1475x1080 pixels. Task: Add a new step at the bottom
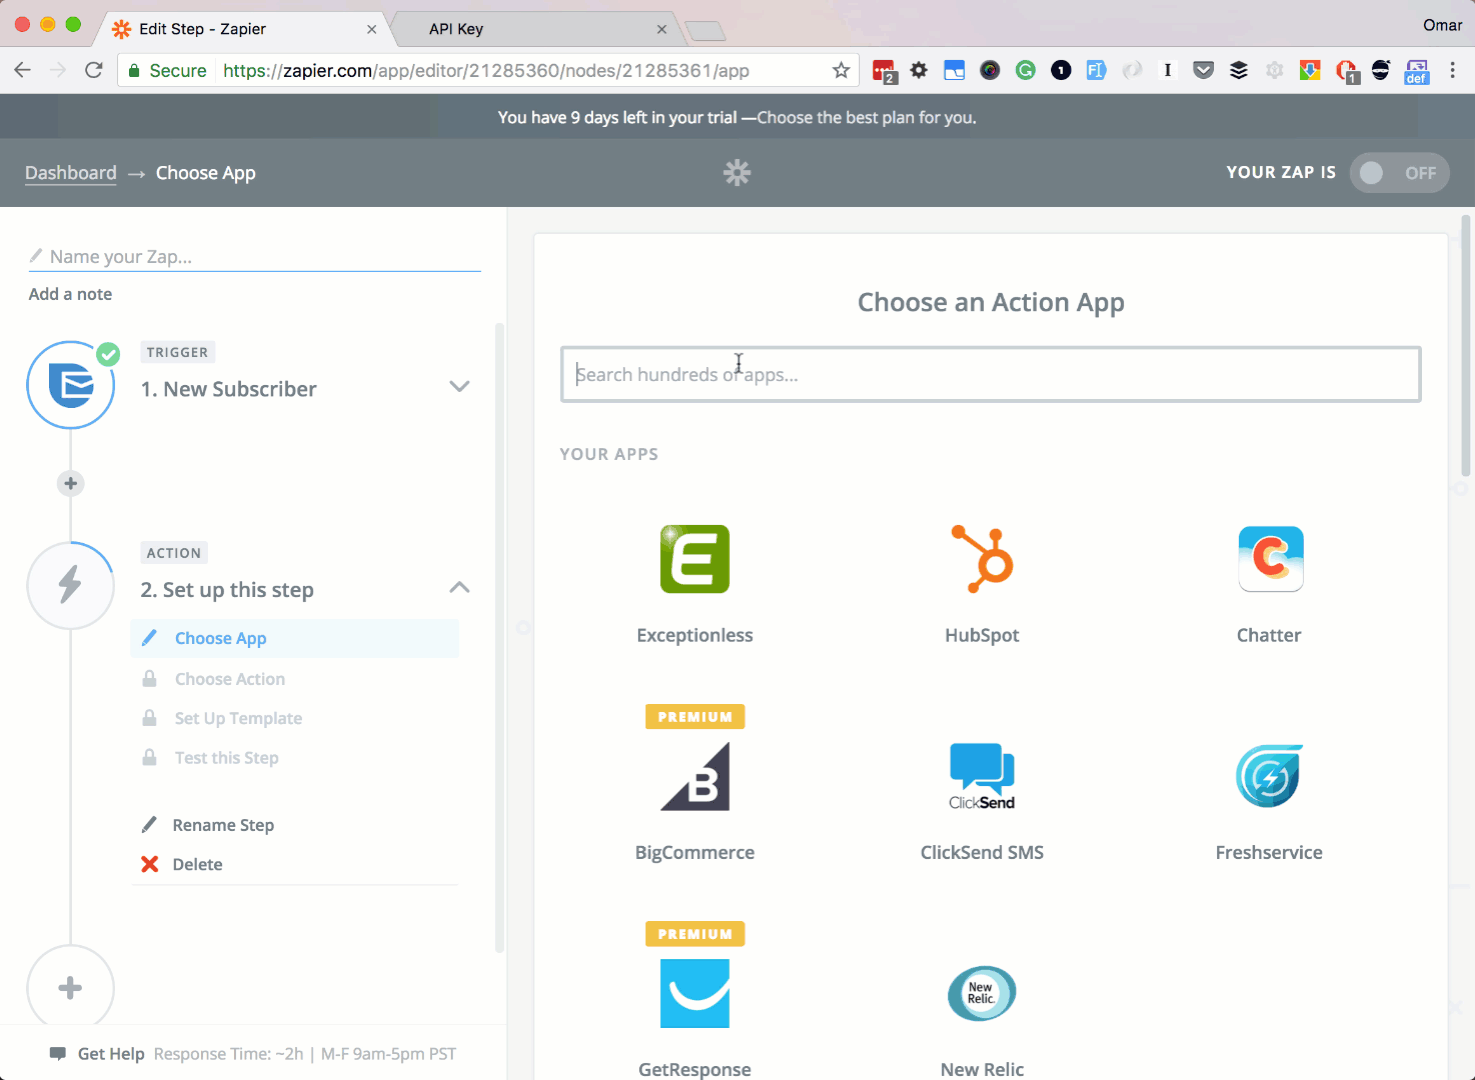click(x=70, y=988)
